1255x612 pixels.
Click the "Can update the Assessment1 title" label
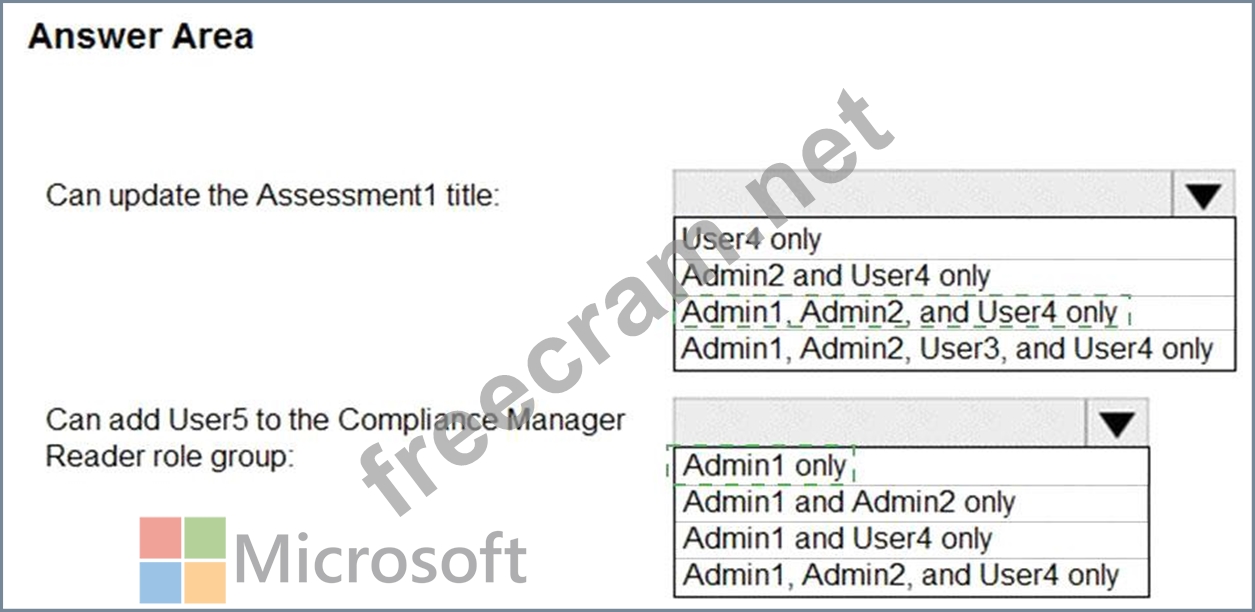272,195
